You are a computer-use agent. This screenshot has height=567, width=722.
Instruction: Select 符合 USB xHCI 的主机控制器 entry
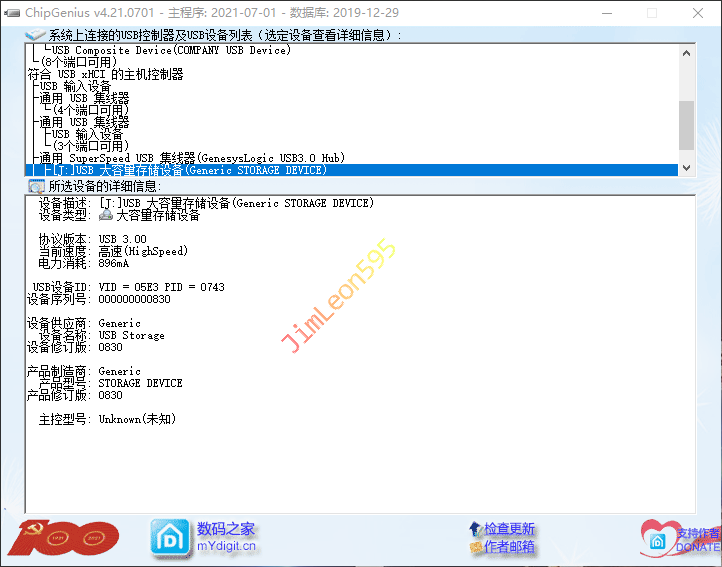106,74
